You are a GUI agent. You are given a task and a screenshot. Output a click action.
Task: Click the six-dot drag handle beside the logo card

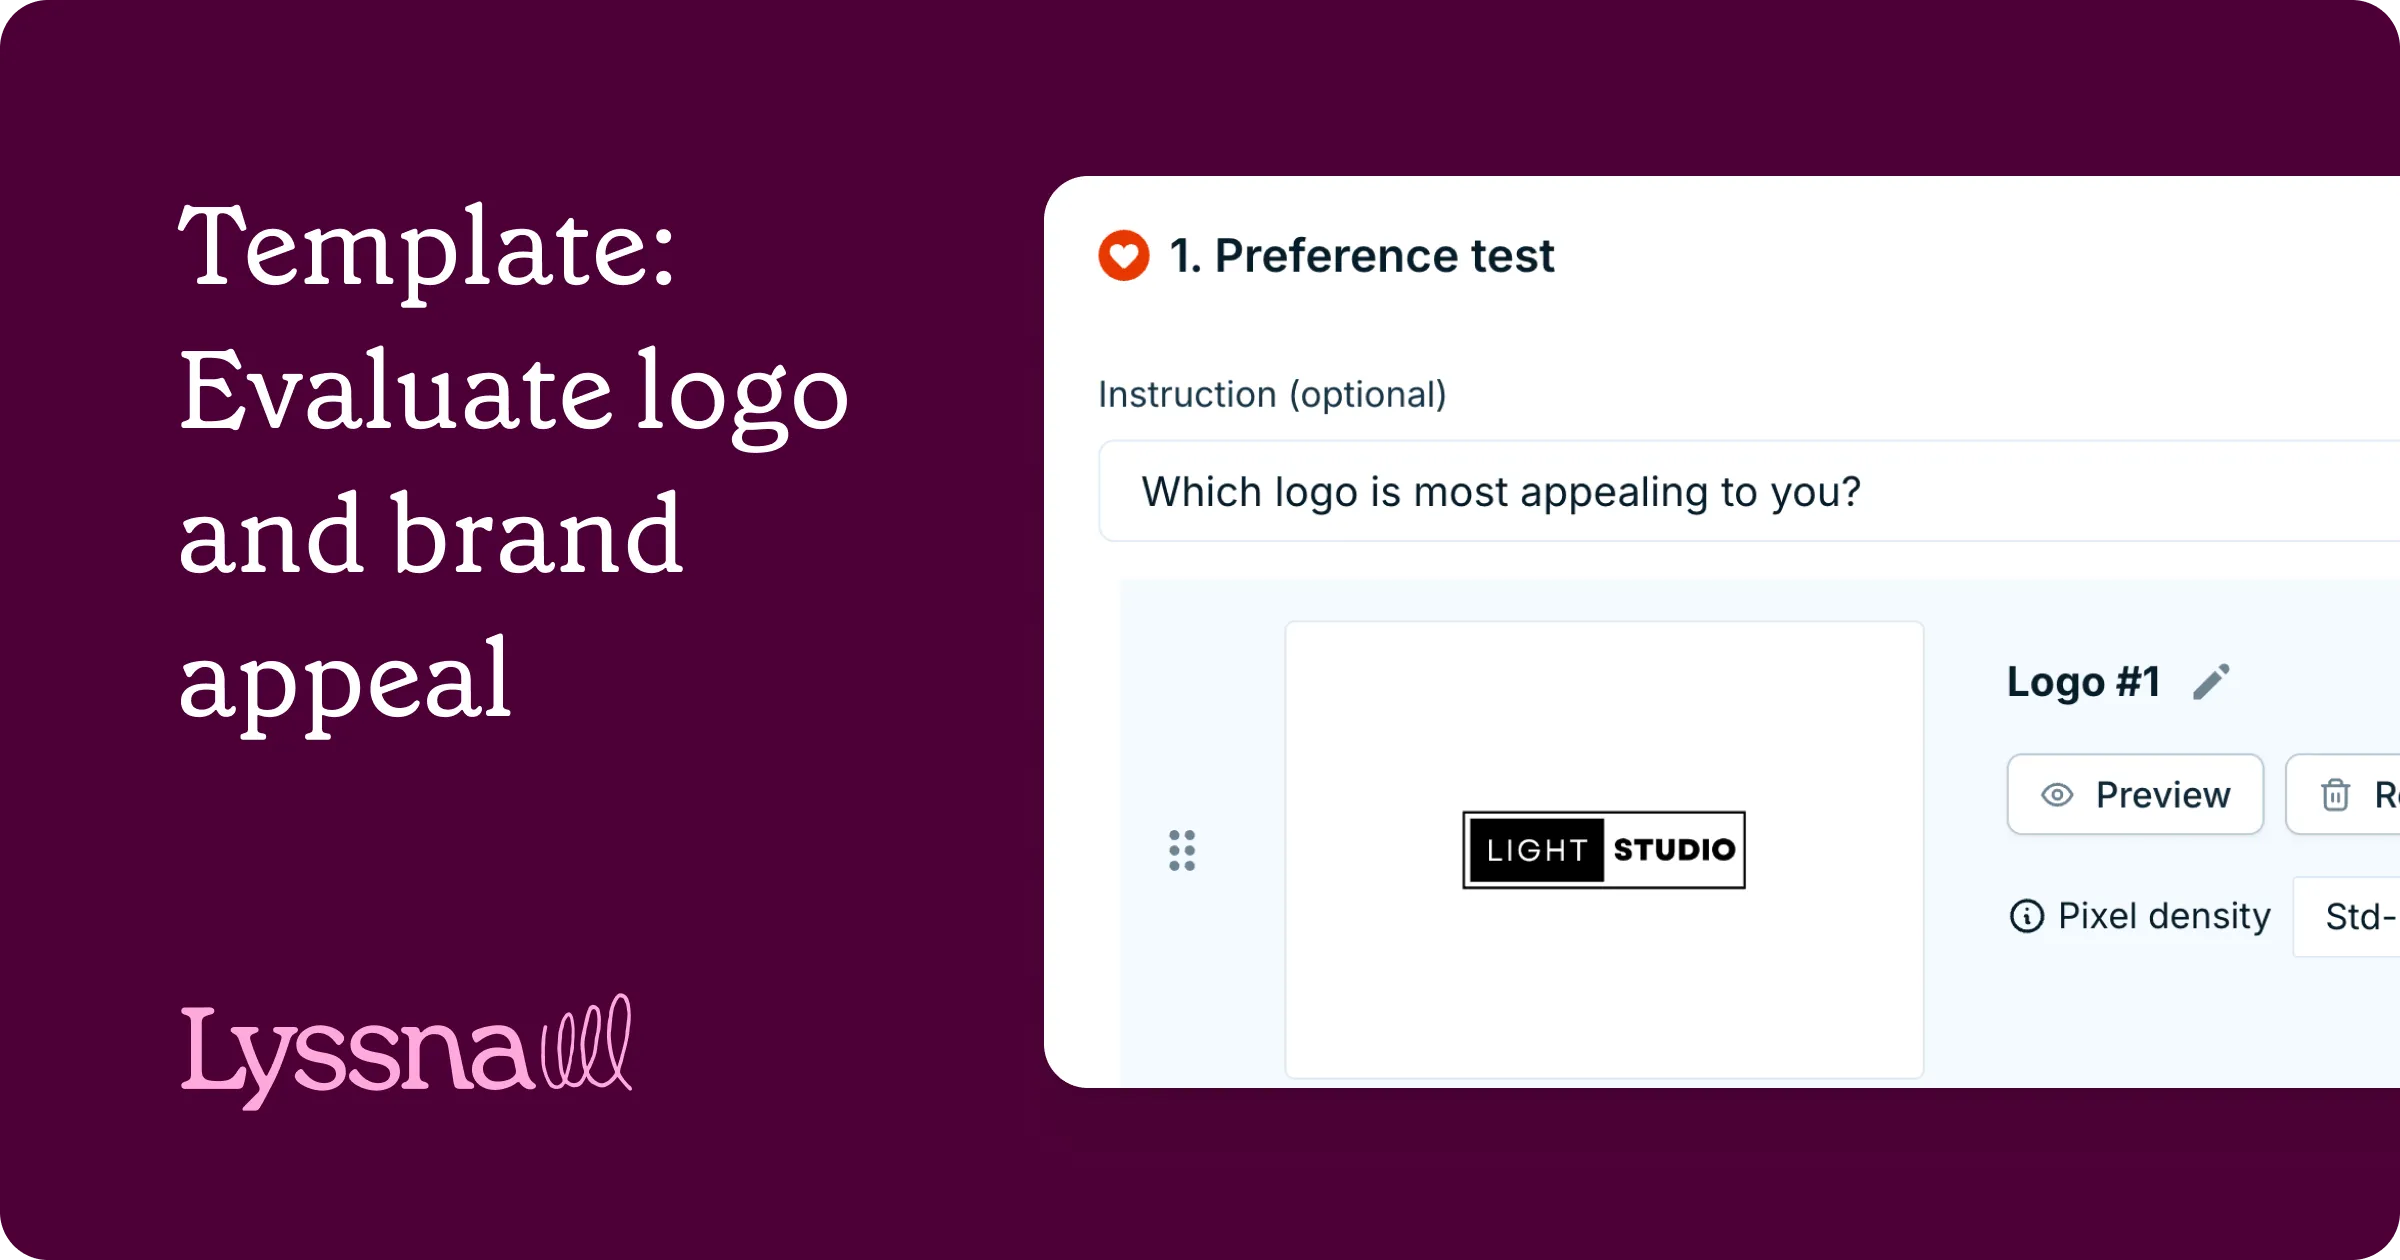(x=1182, y=851)
